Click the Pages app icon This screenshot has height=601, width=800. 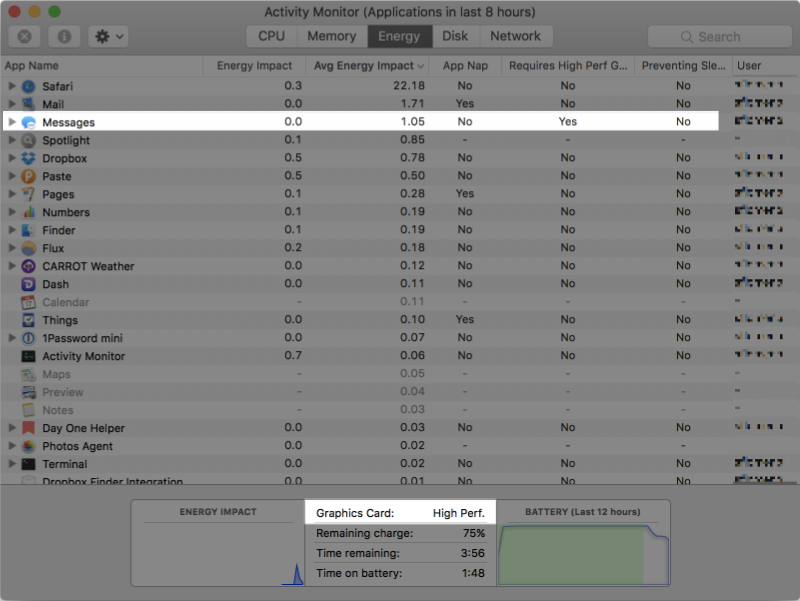[29, 194]
